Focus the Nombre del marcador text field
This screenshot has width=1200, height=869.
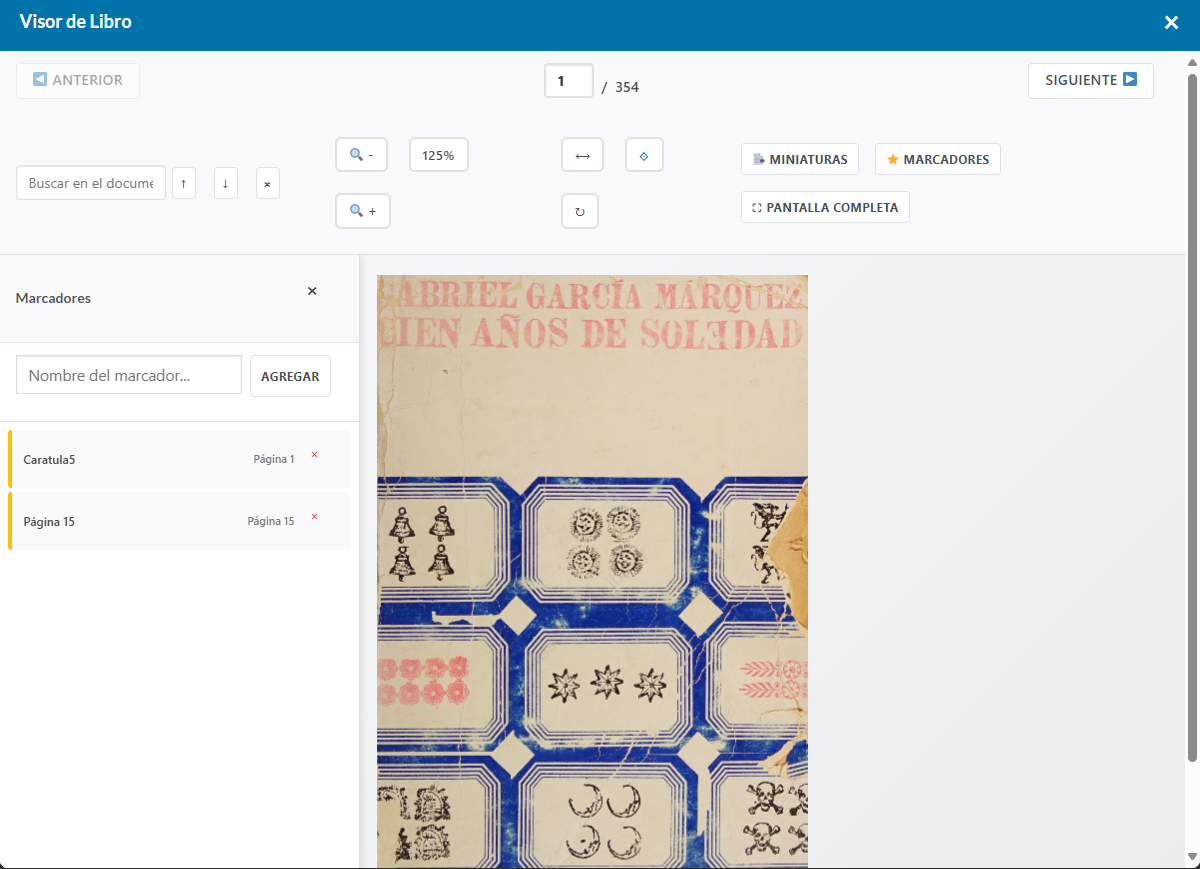click(x=129, y=375)
